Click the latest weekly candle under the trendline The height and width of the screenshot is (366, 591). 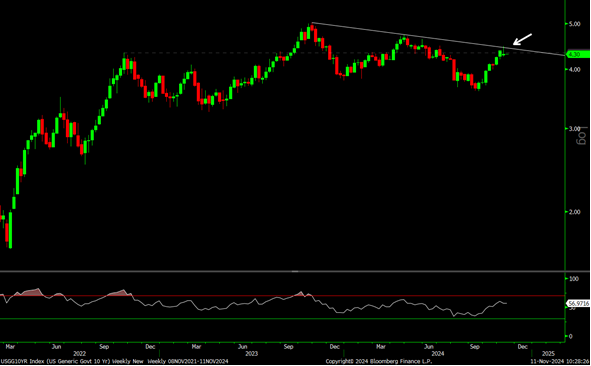(504, 54)
